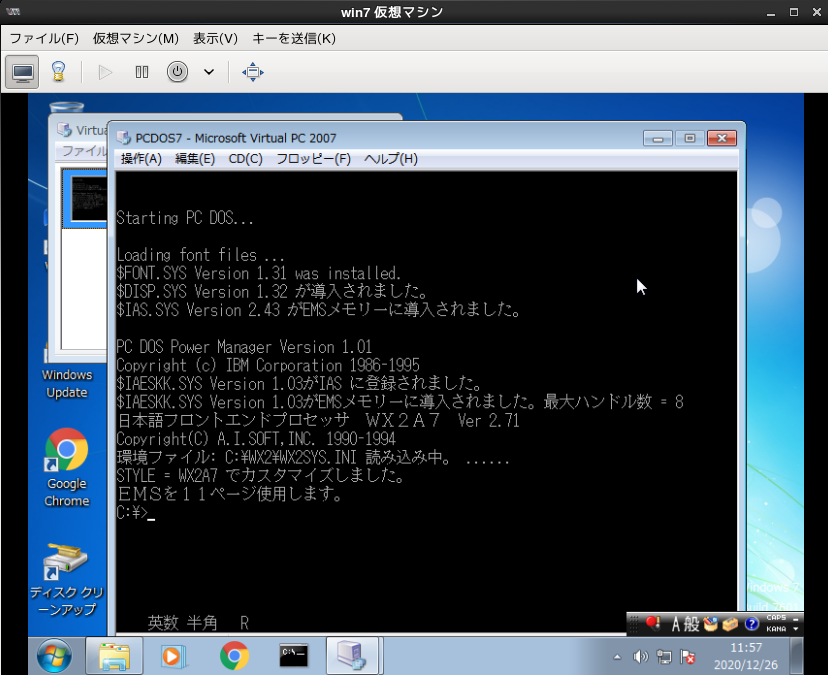Start the virtual machine with the play button
828x675 pixels.
coord(105,72)
